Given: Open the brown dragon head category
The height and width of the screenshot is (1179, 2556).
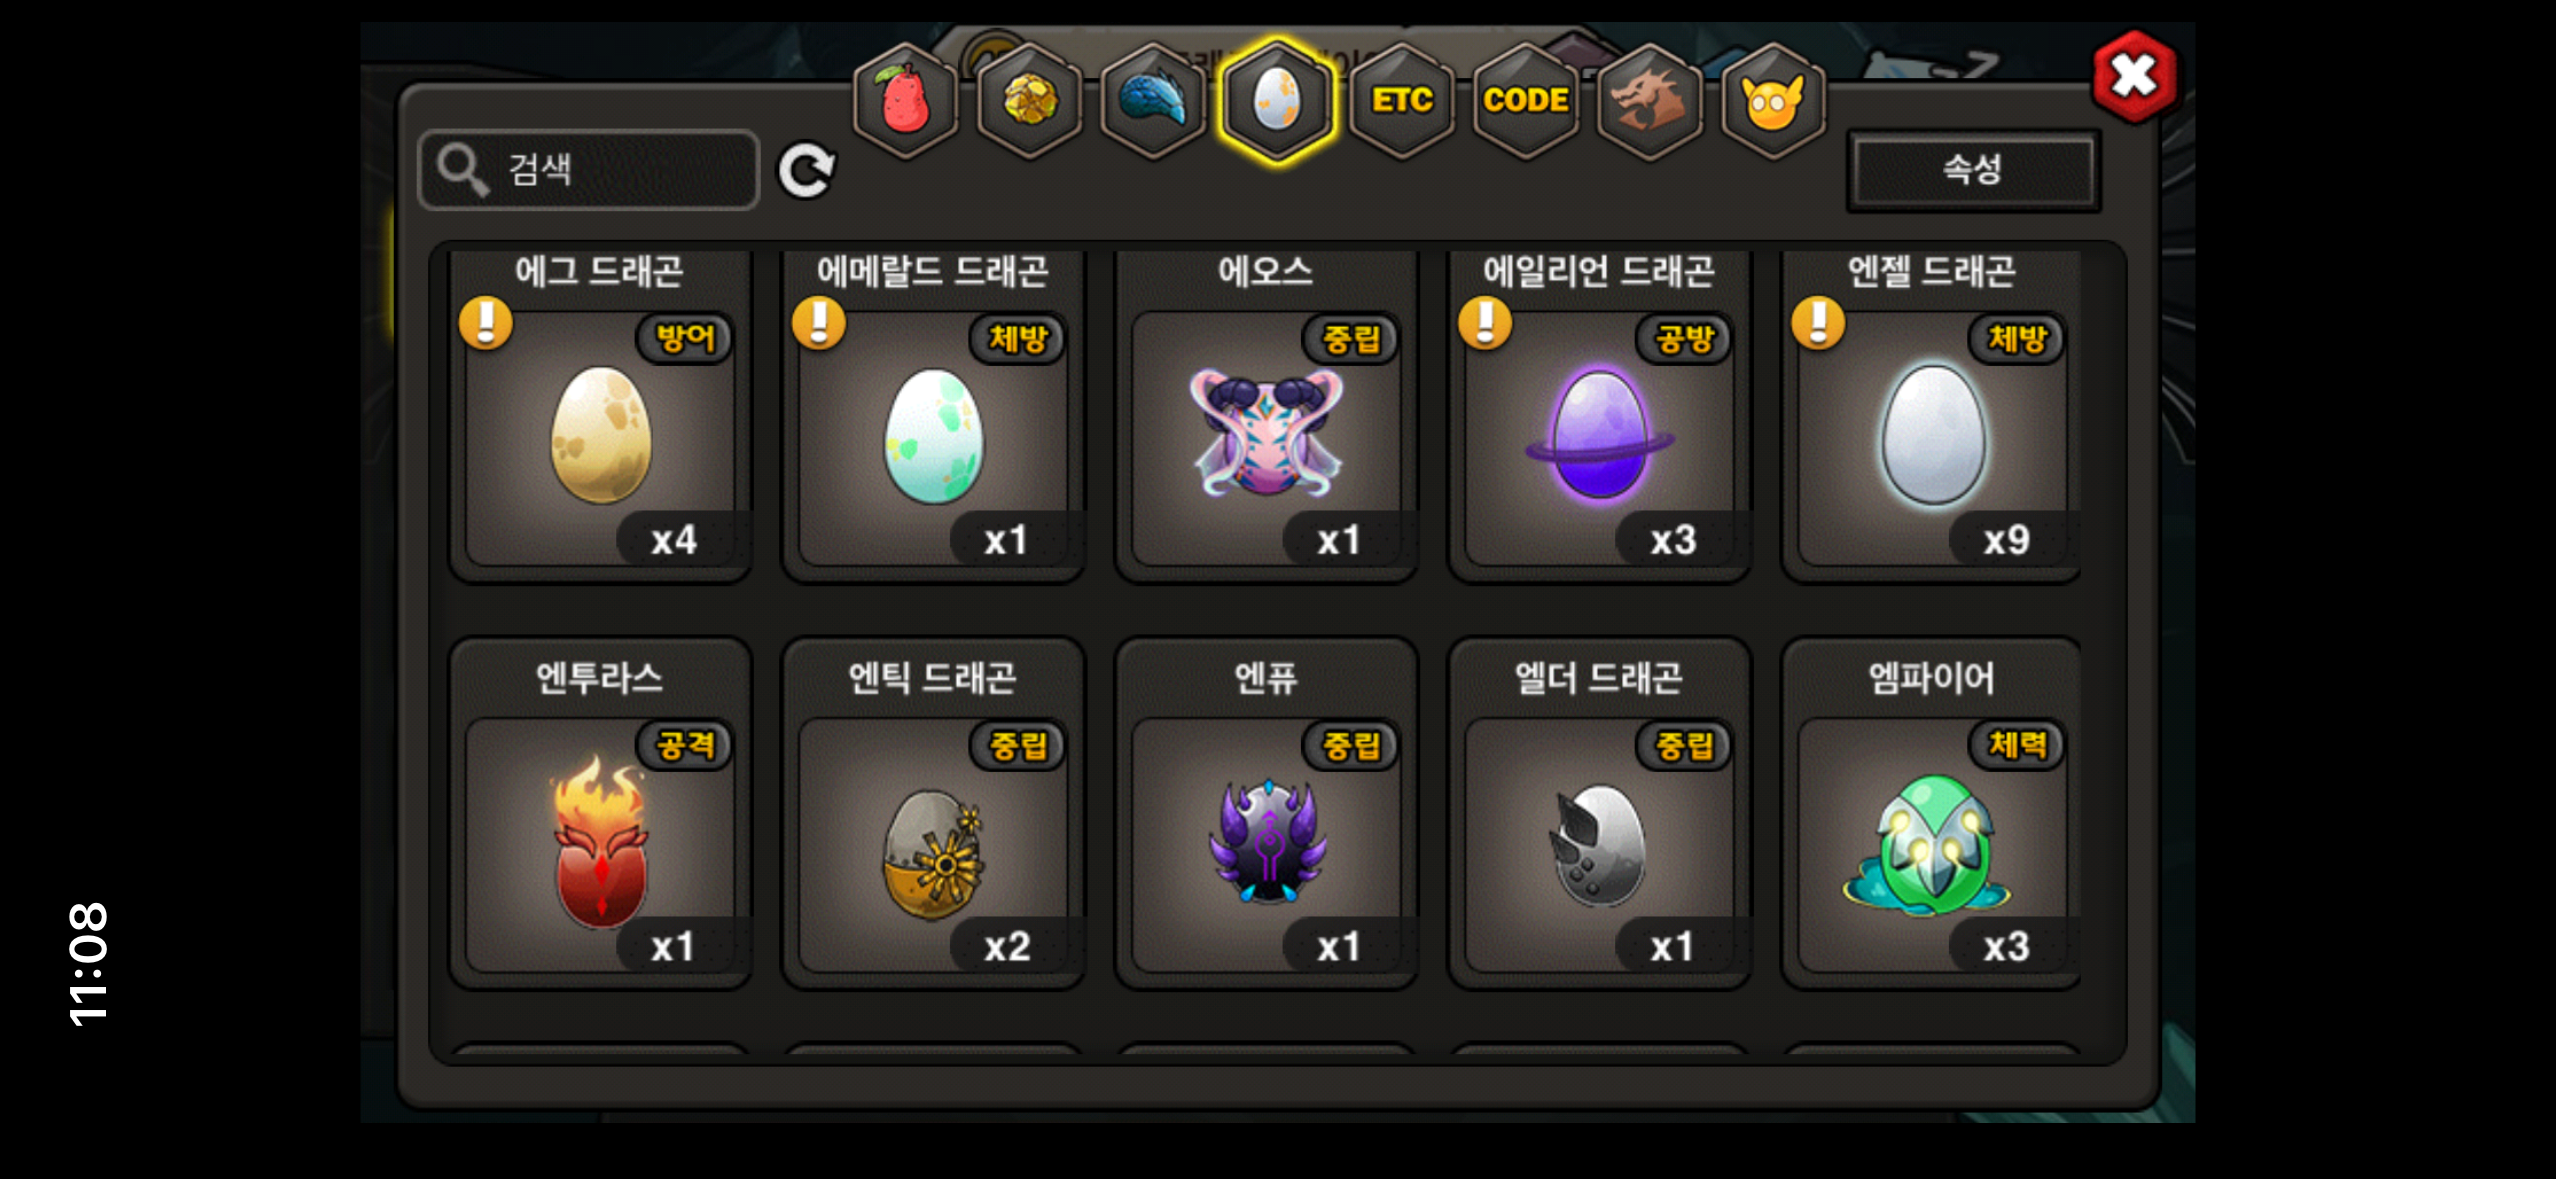Looking at the screenshot, I should (1650, 101).
